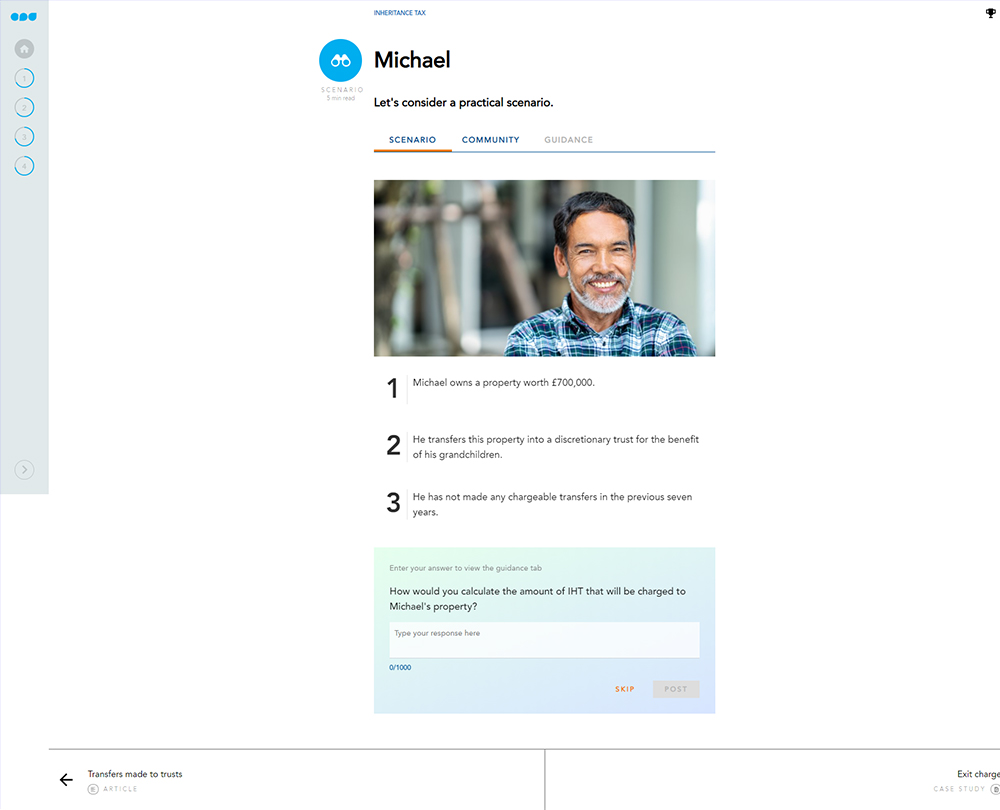Open module 1 in the sidebar
The image size is (1000, 810).
(24, 78)
